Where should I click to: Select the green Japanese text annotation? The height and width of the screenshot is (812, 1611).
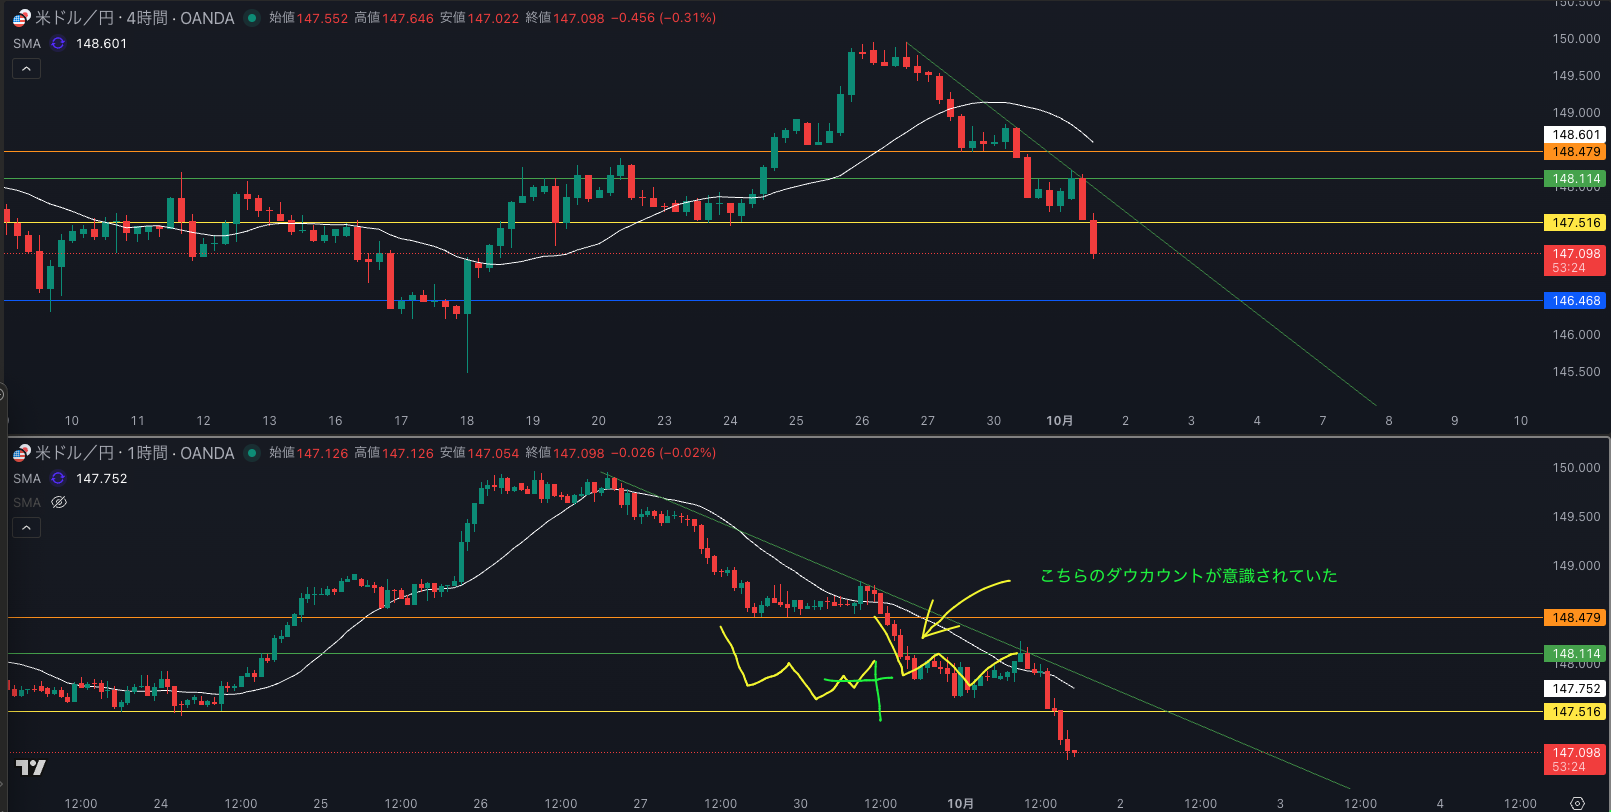pyautogui.click(x=1188, y=576)
